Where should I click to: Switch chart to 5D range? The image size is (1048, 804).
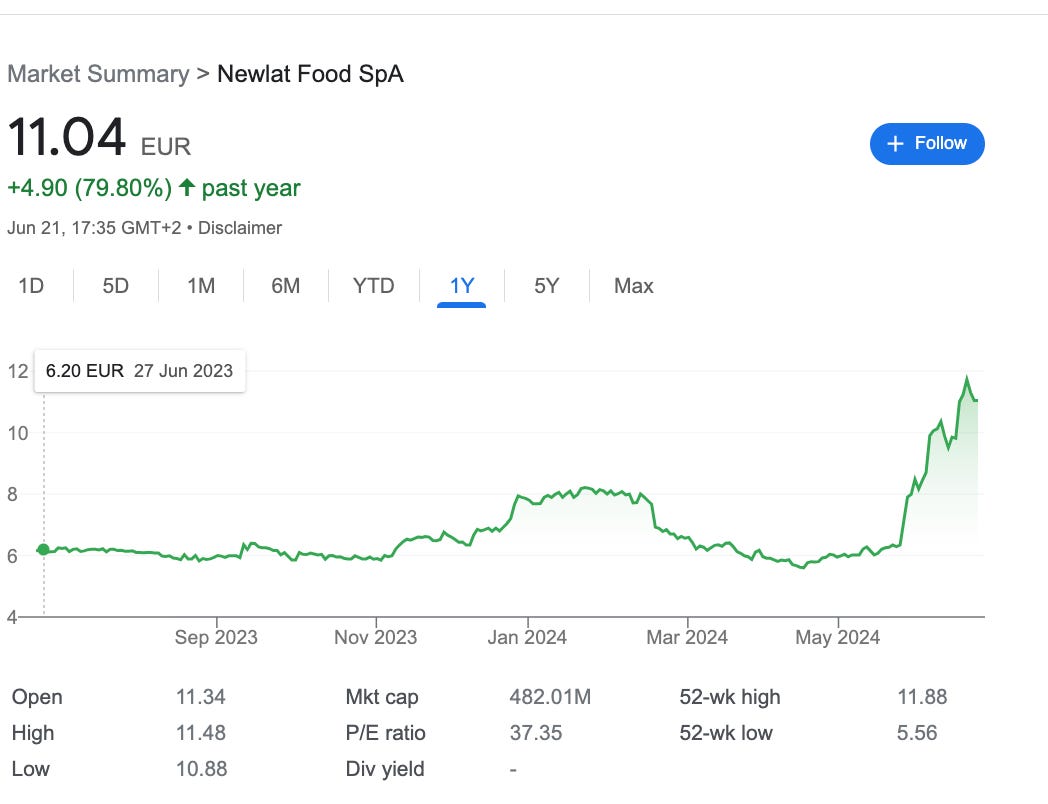(116, 286)
